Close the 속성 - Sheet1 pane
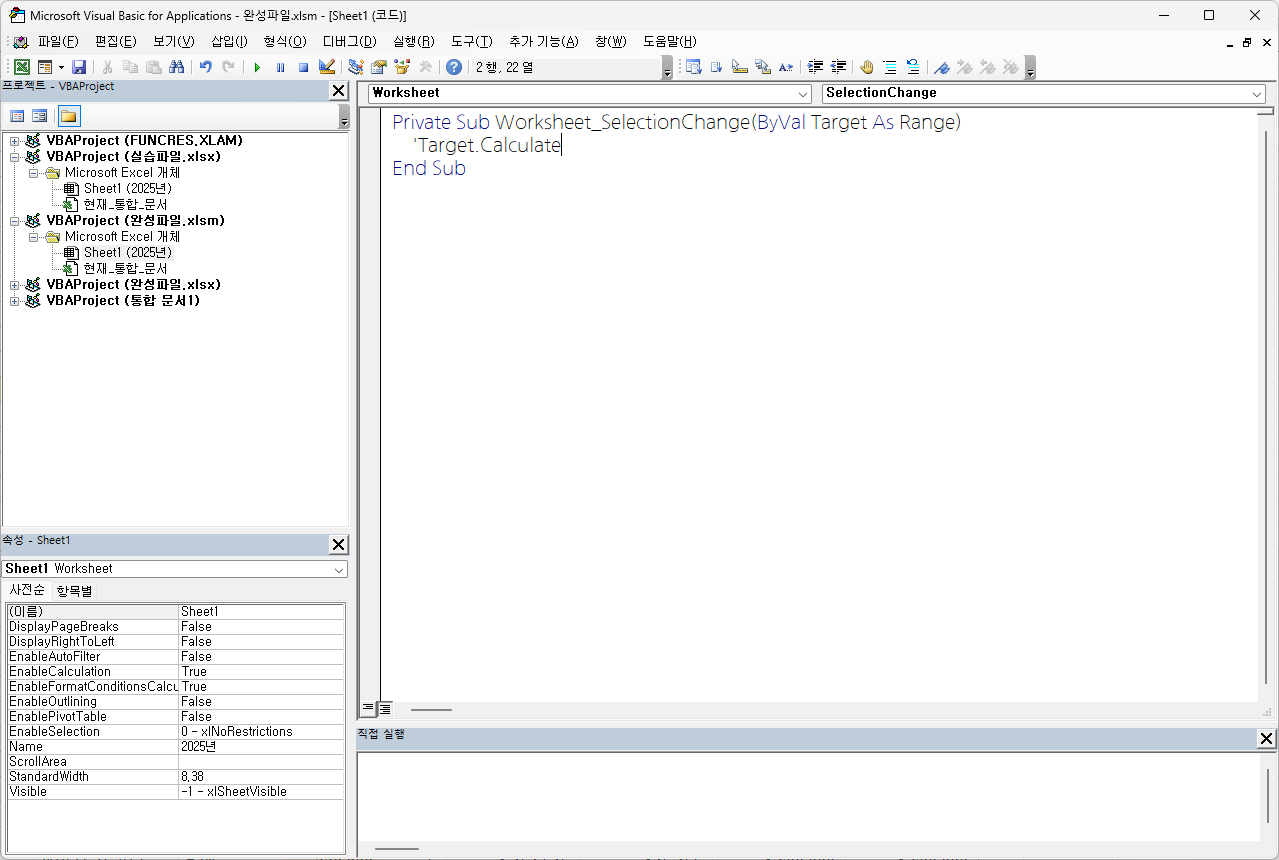Image resolution: width=1279 pixels, height=860 pixels. (x=338, y=544)
